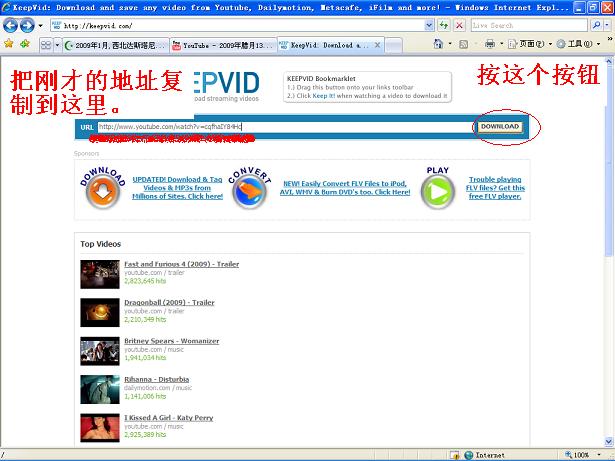
Task: Click the Rihanna Disturbia thumbnail
Action: pyautogui.click(x=100, y=390)
